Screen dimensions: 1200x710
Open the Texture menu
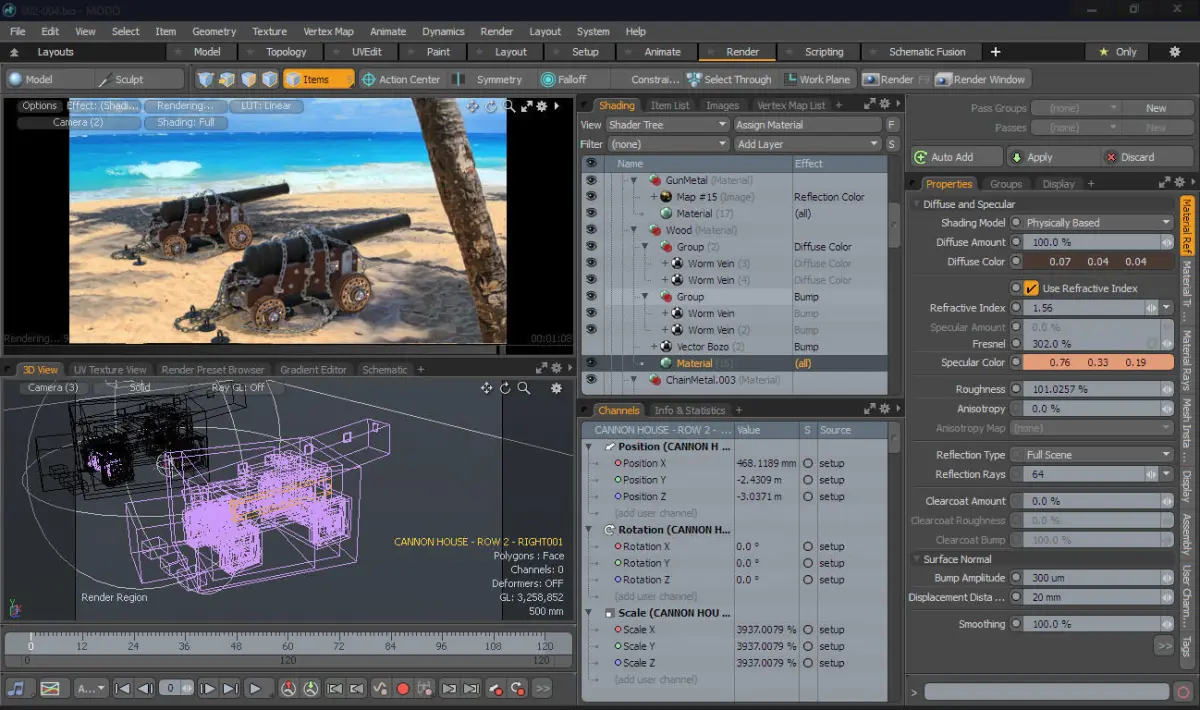tap(269, 31)
